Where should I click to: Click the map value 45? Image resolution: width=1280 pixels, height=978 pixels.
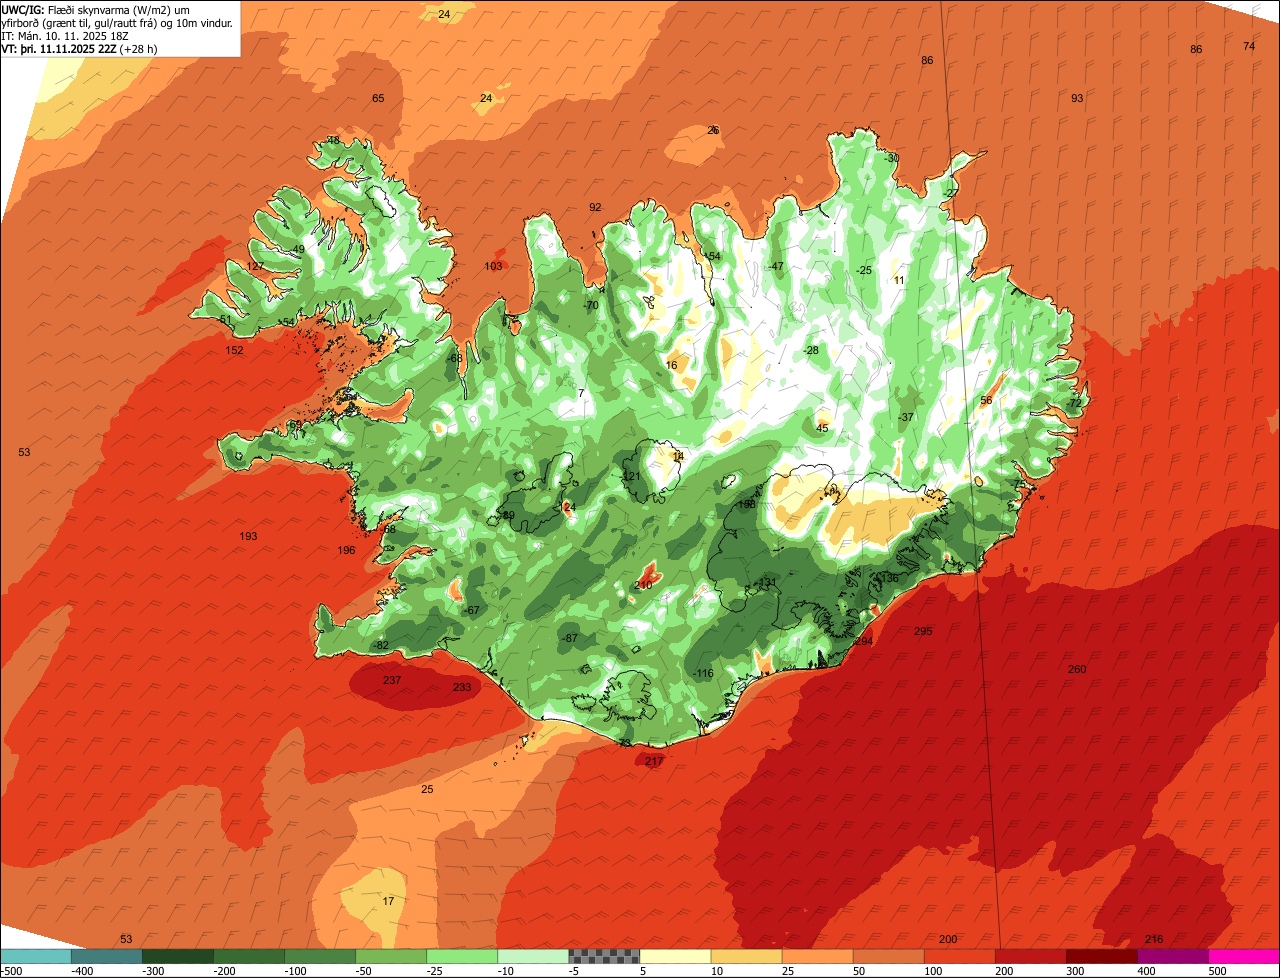tap(822, 428)
